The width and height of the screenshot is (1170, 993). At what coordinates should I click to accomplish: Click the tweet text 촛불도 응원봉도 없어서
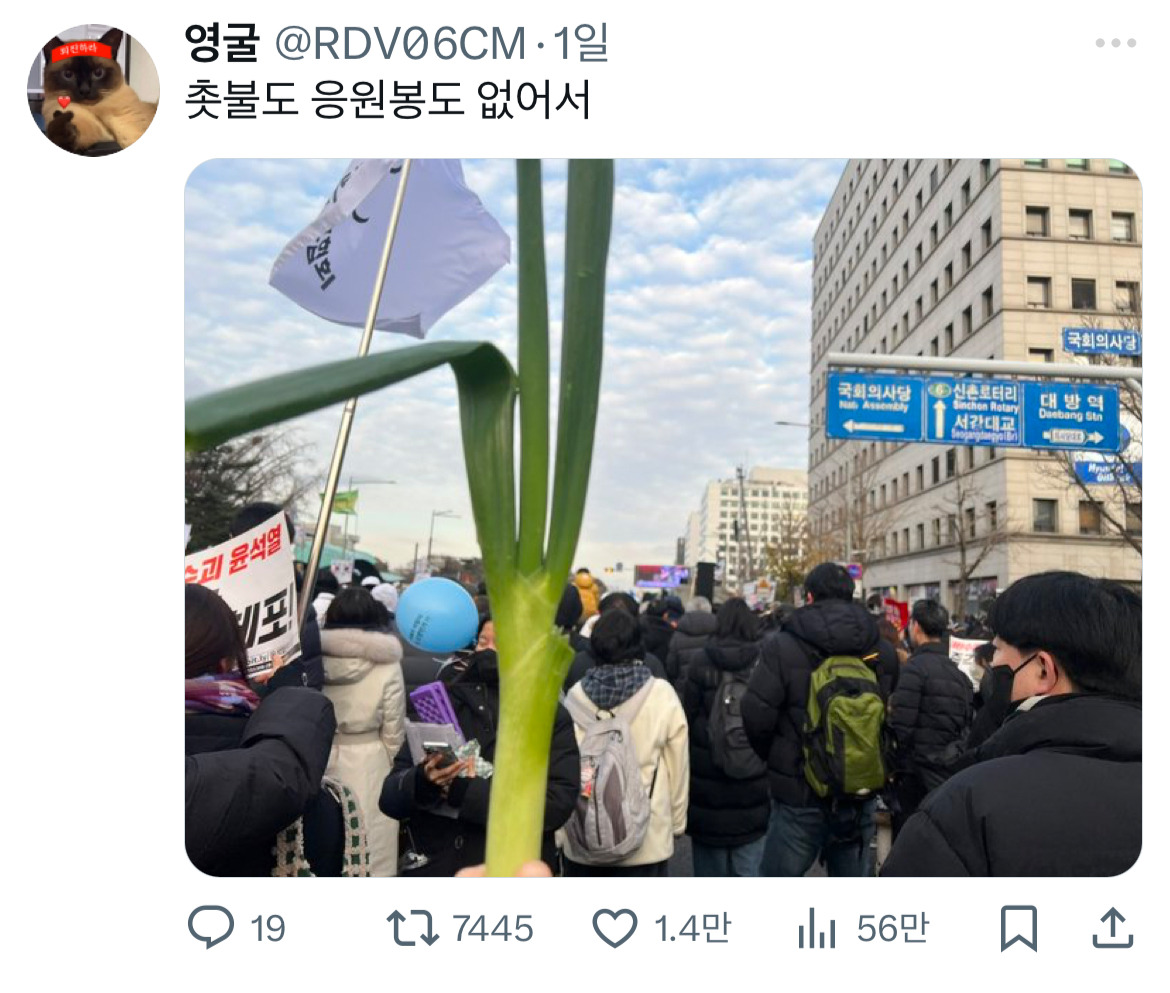(388, 100)
